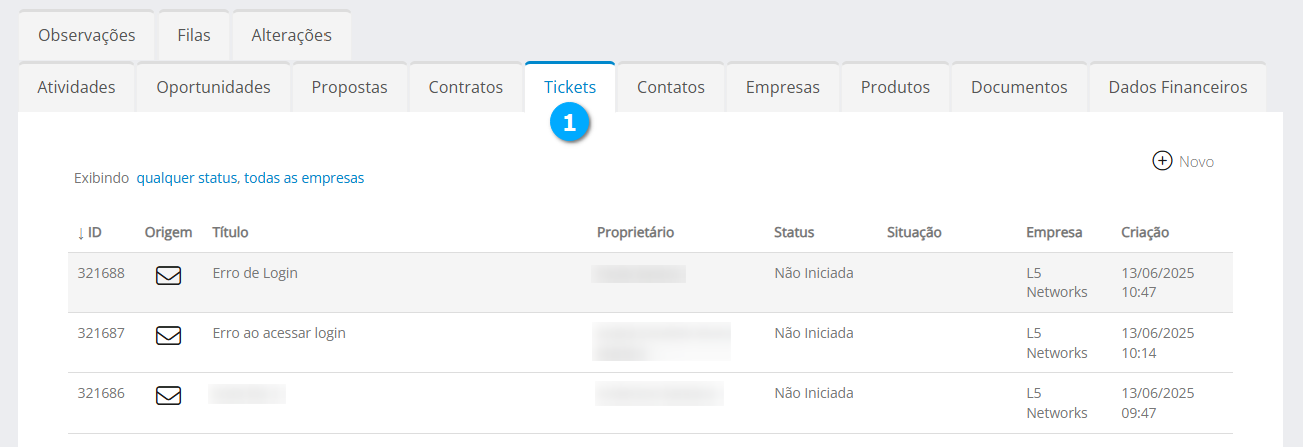This screenshot has height=447, width=1303.
Task: Open the Oportunidades tab
Action: (213, 87)
